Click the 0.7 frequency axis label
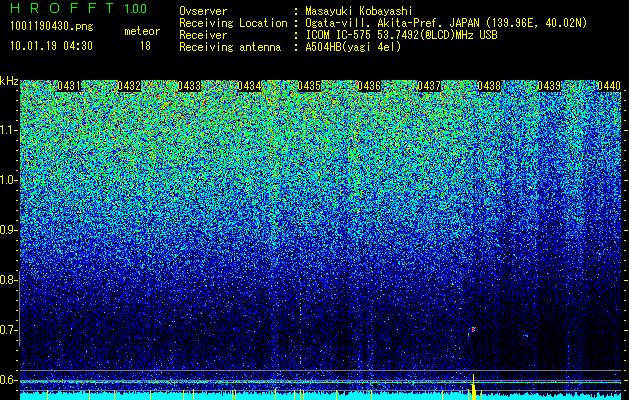 [x=8, y=330]
